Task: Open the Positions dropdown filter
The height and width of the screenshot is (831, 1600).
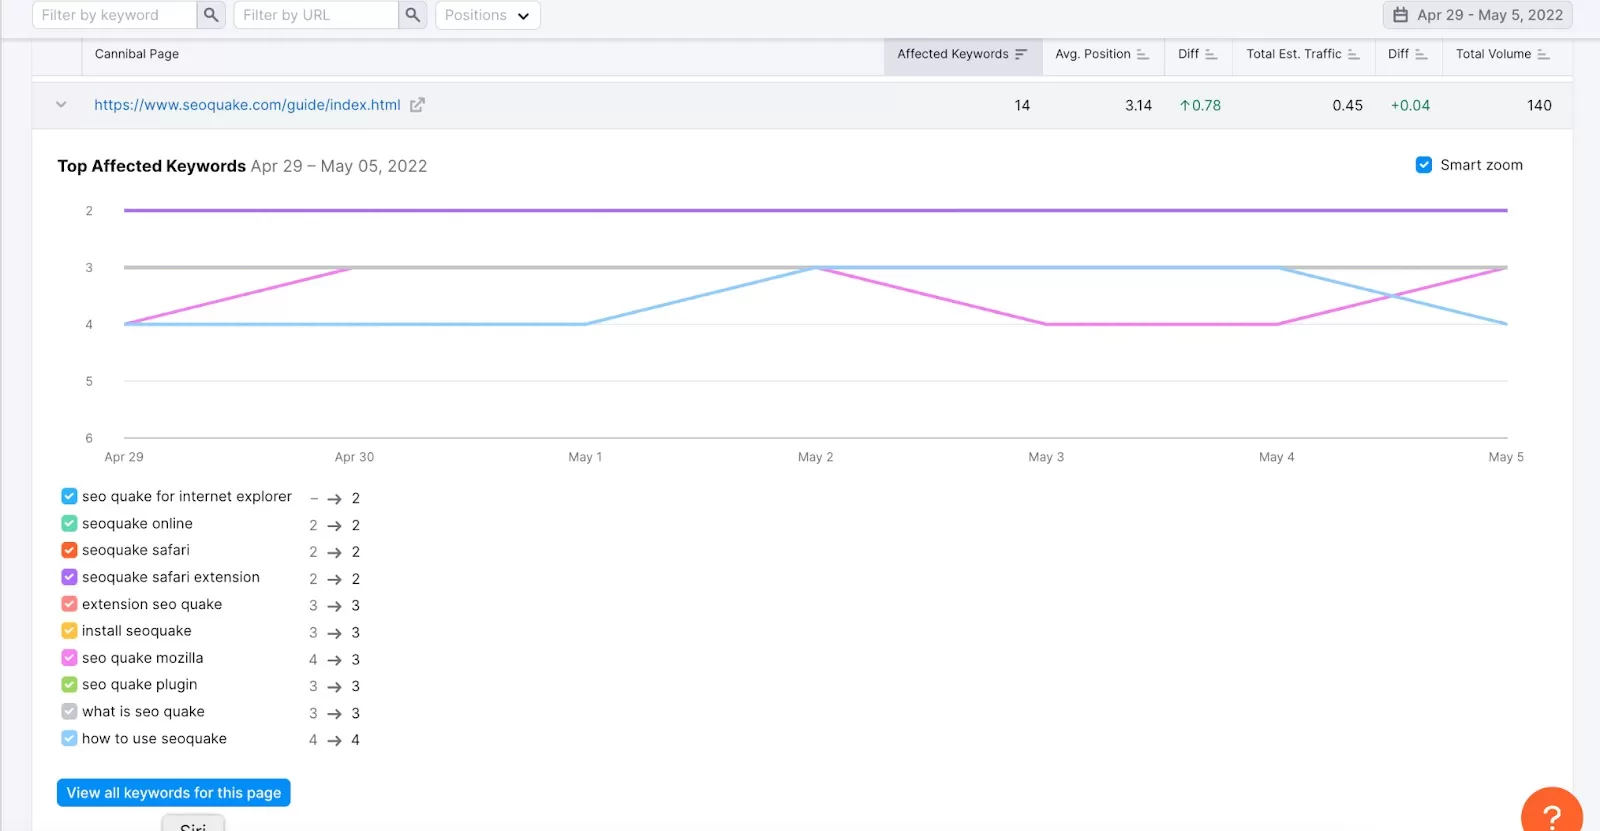Action: point(487,15)
